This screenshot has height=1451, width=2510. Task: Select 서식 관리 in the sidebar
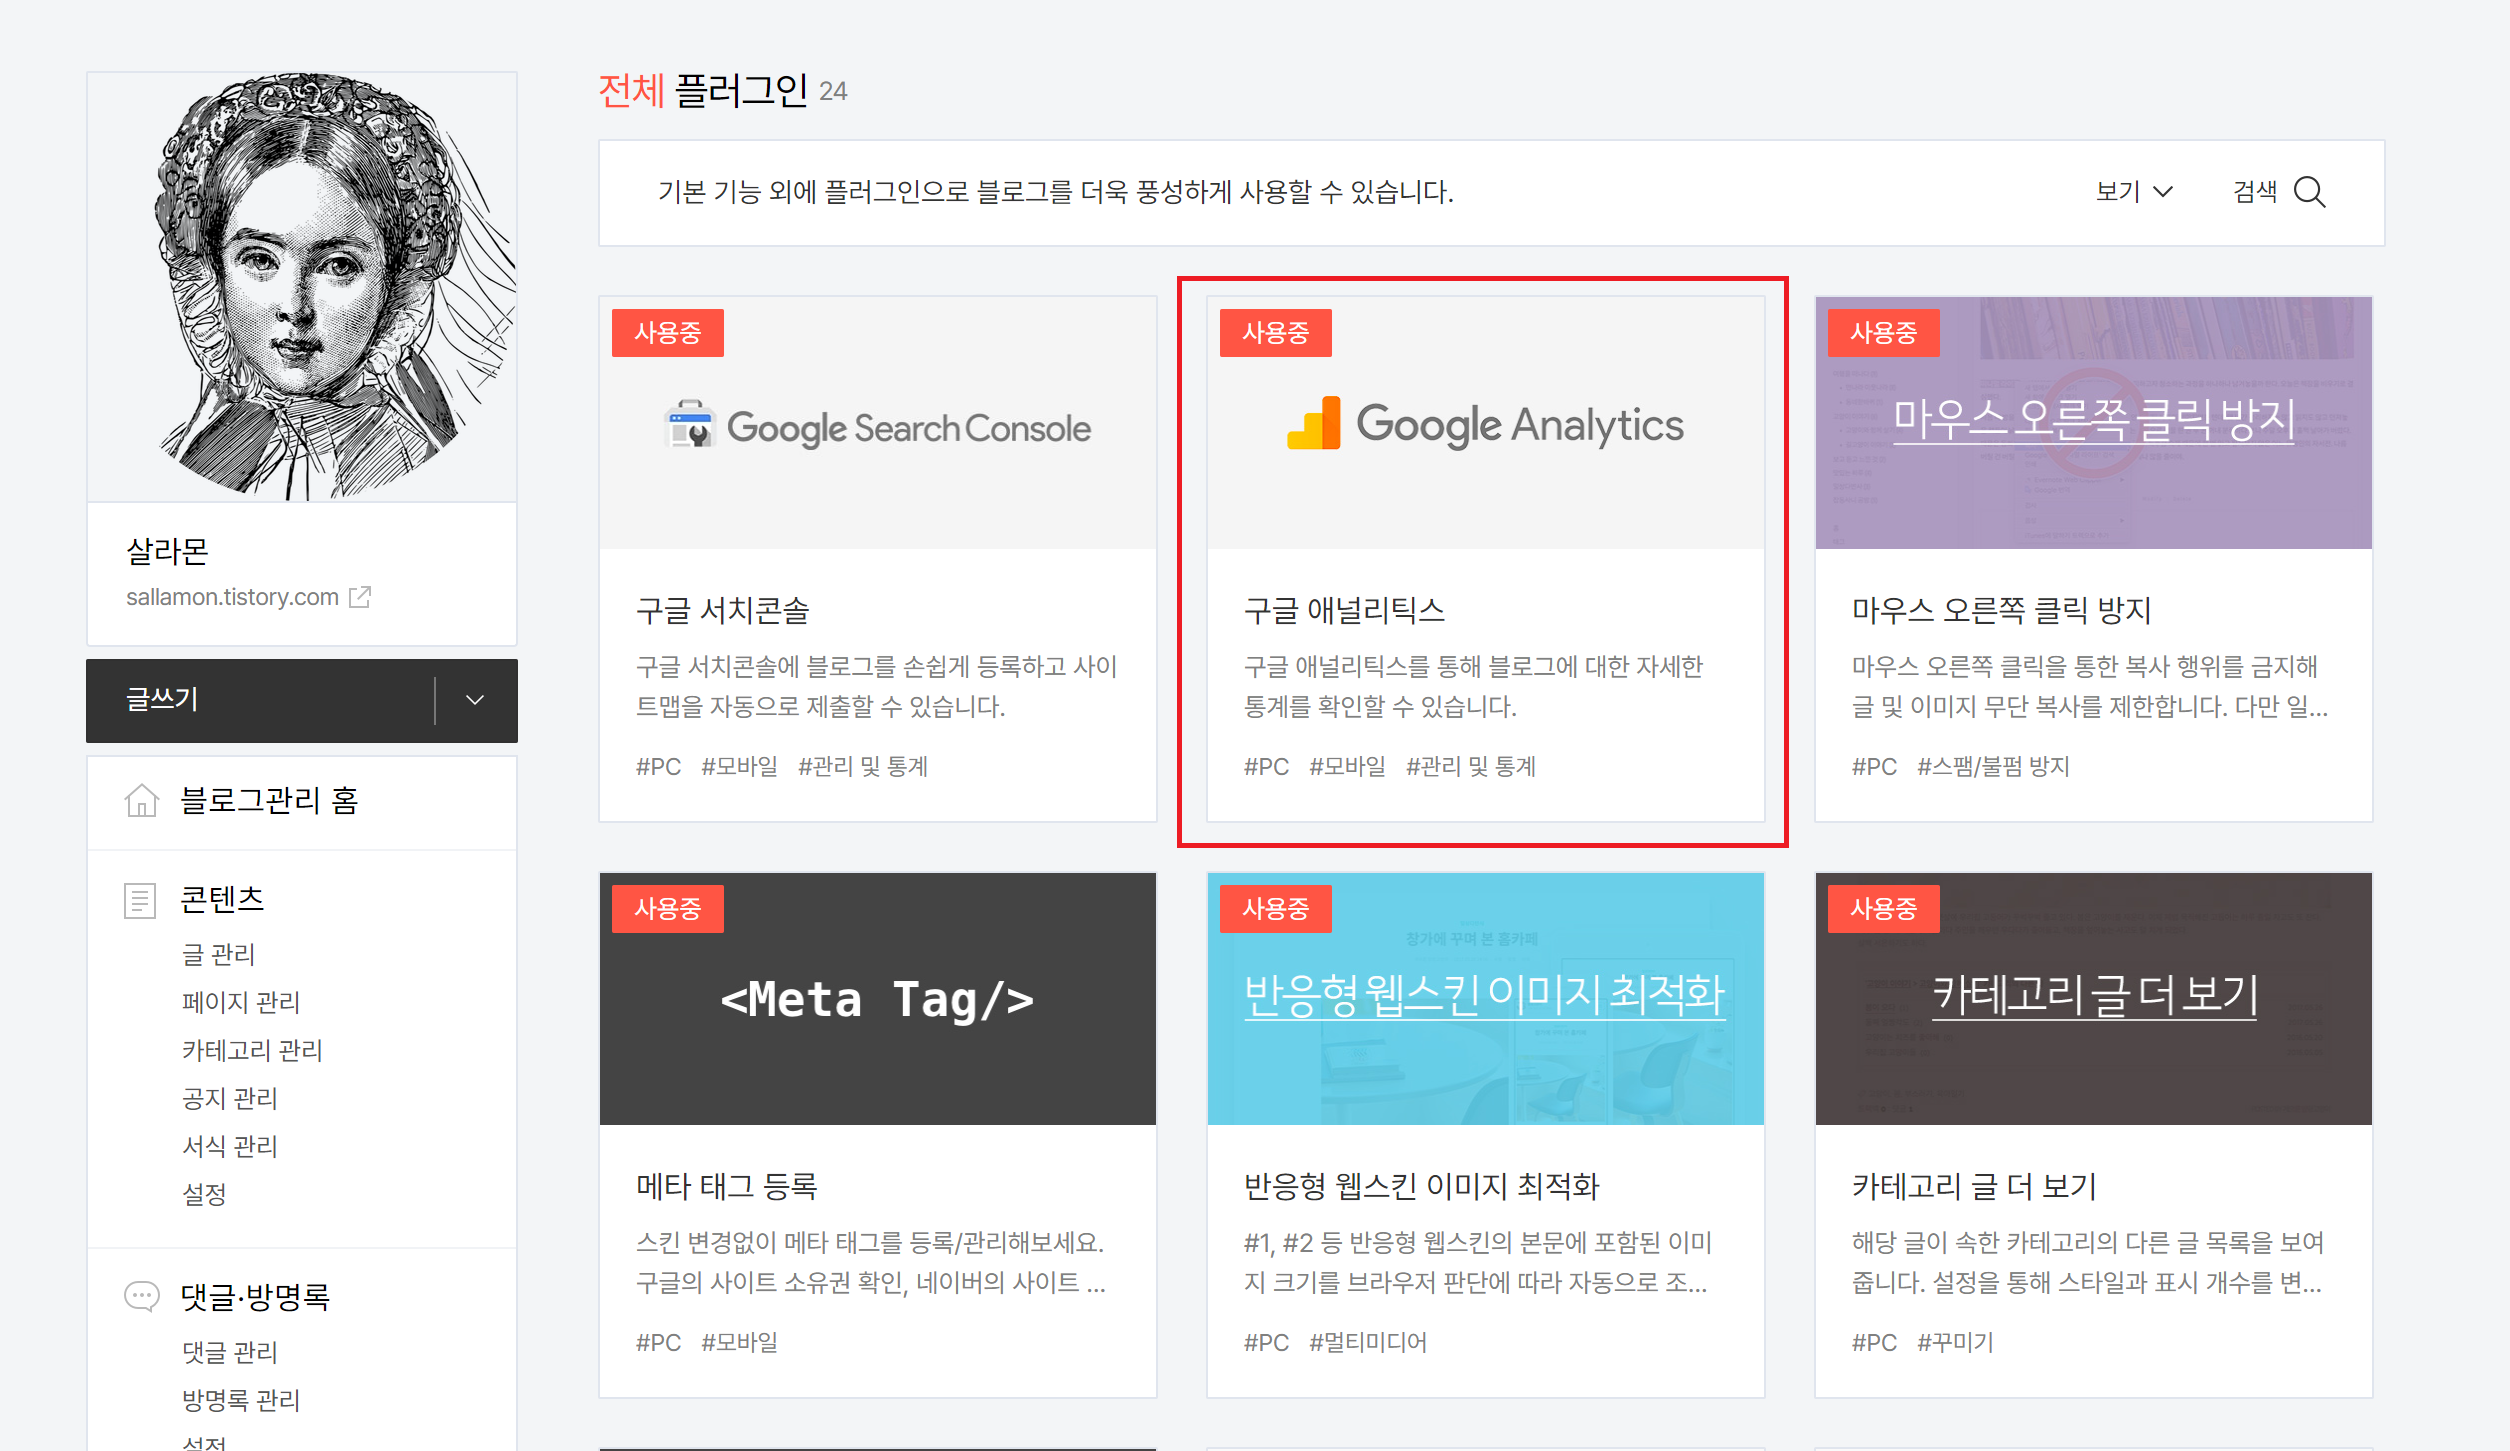[x=229, y=1146]
